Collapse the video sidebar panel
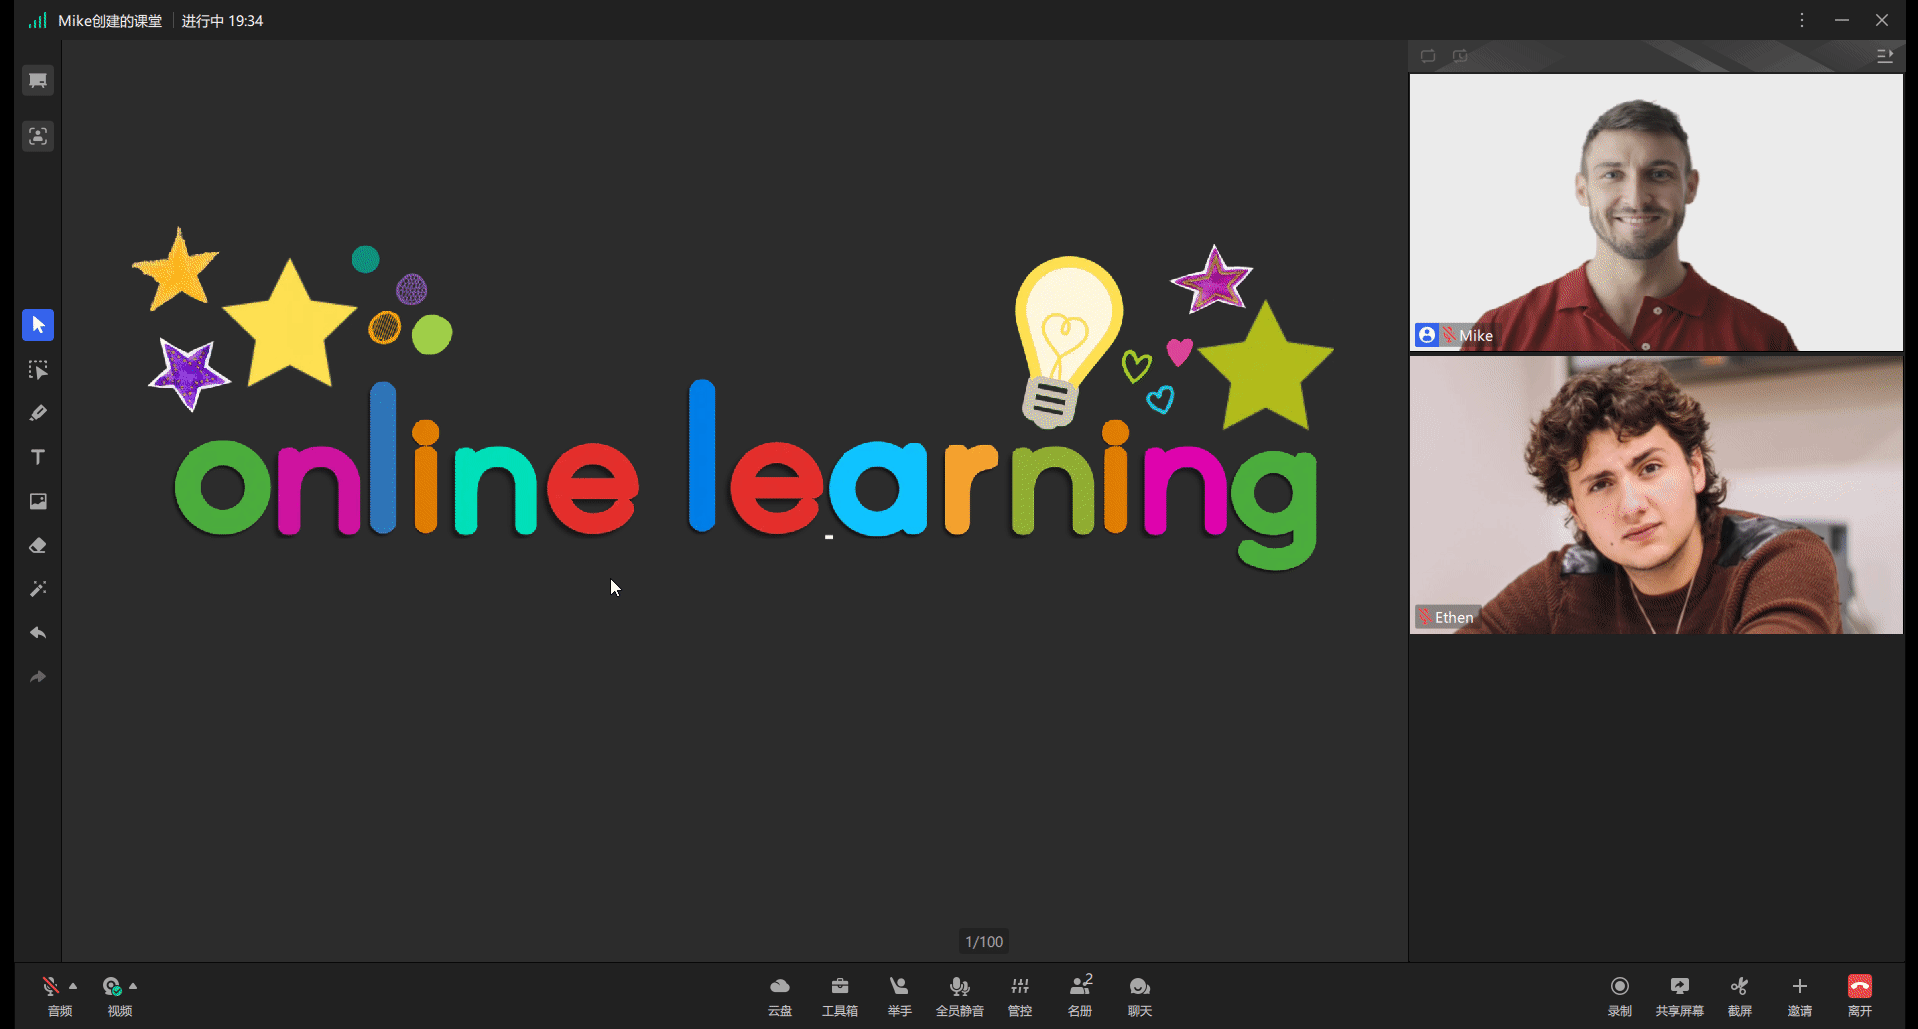Screen dimensions: 1918x1029 pos(1885,56)
